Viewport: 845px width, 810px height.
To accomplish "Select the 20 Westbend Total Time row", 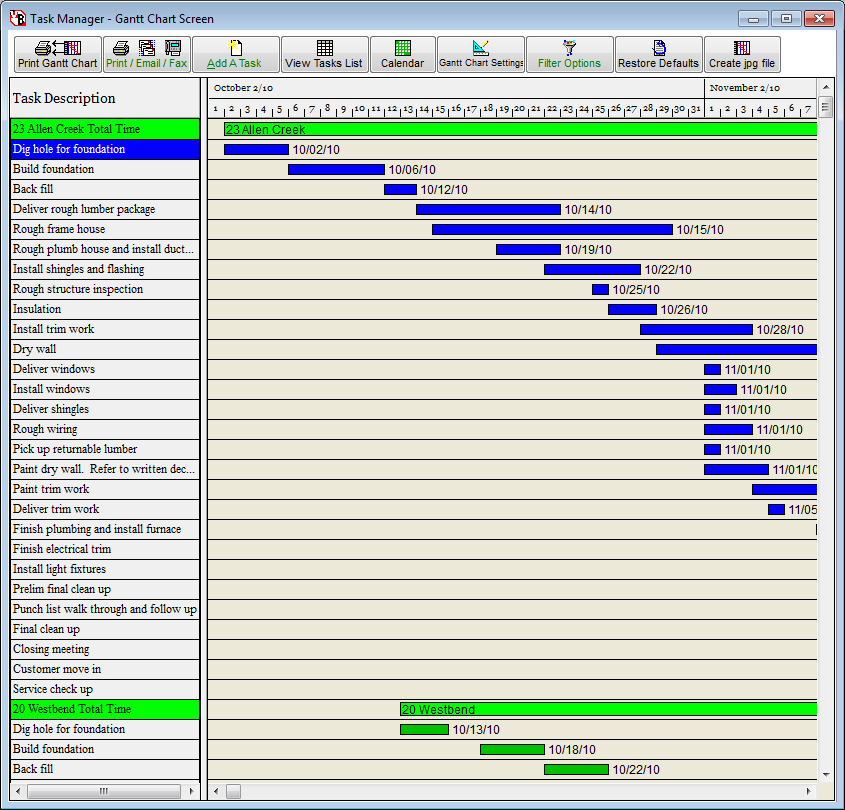I will point(104,709).
